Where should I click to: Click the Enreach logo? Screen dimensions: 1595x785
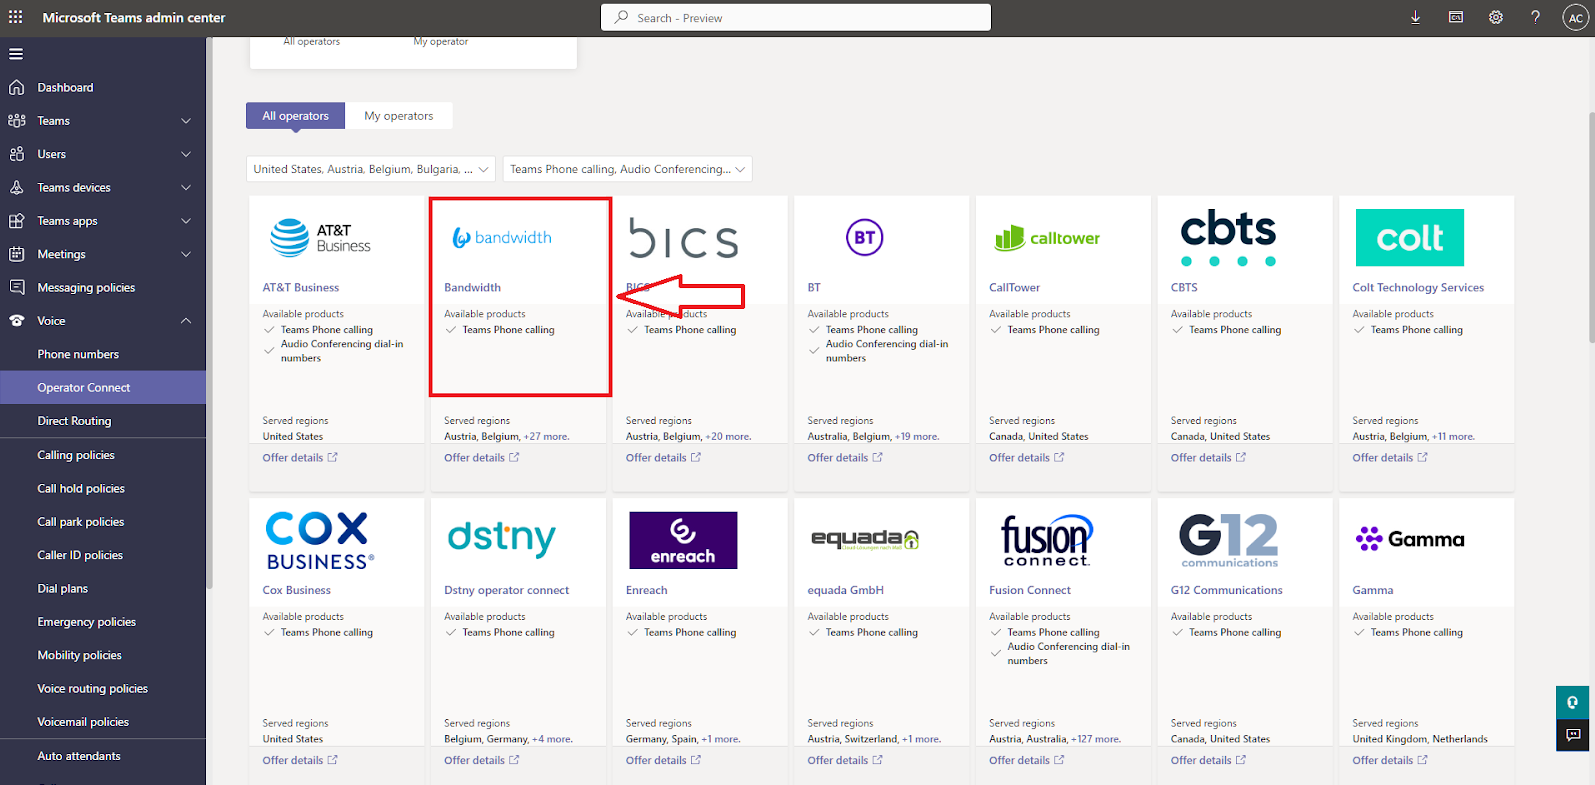[683, 540]
